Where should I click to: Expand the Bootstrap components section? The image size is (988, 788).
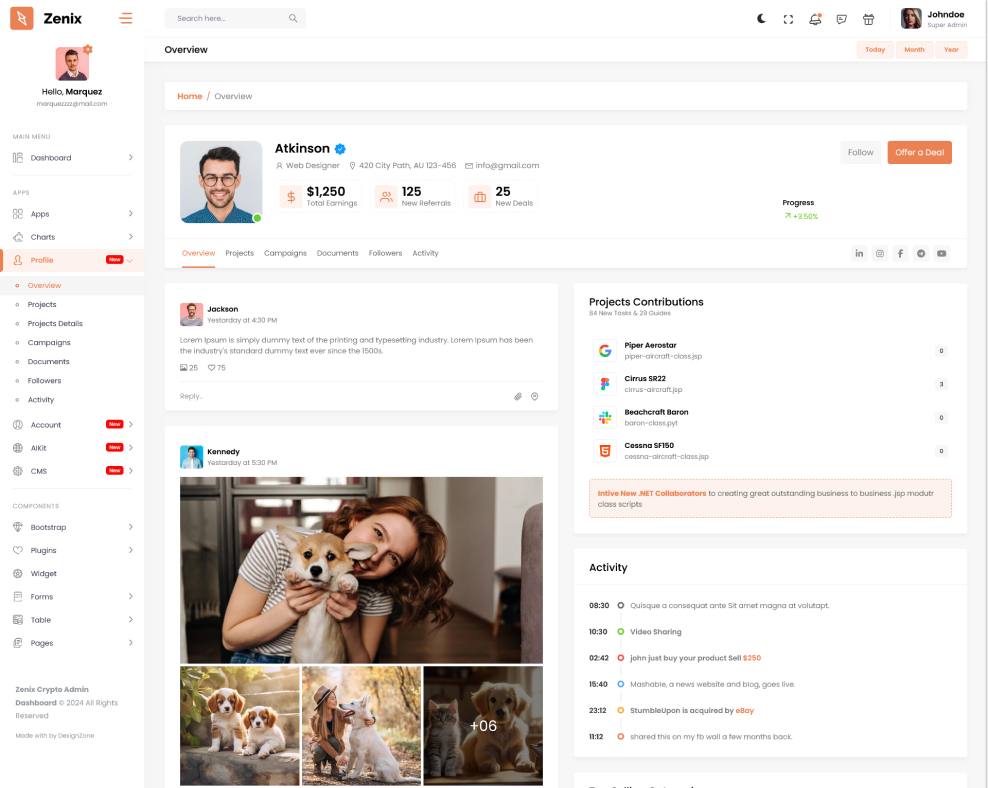pos(72,528)
